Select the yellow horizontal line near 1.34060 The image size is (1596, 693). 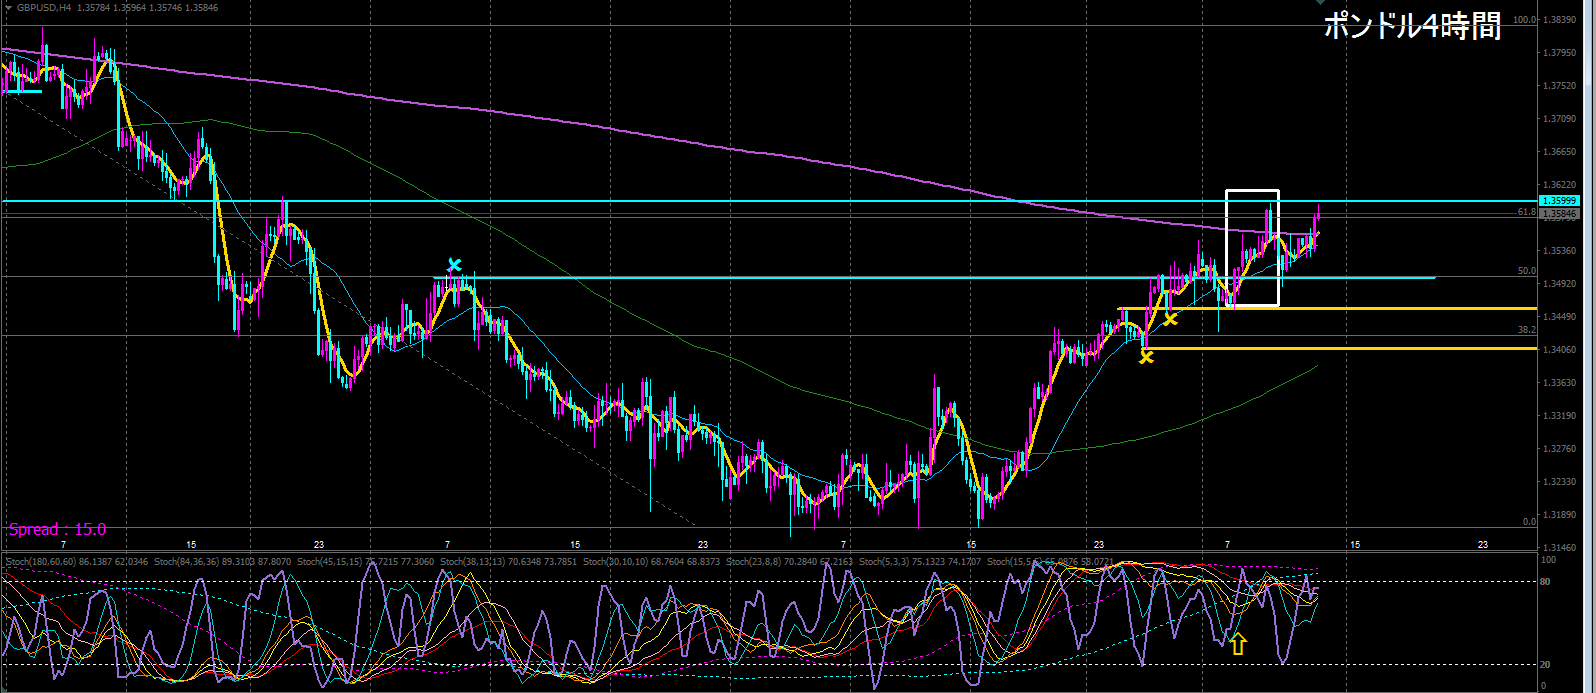pos(1341,348)
